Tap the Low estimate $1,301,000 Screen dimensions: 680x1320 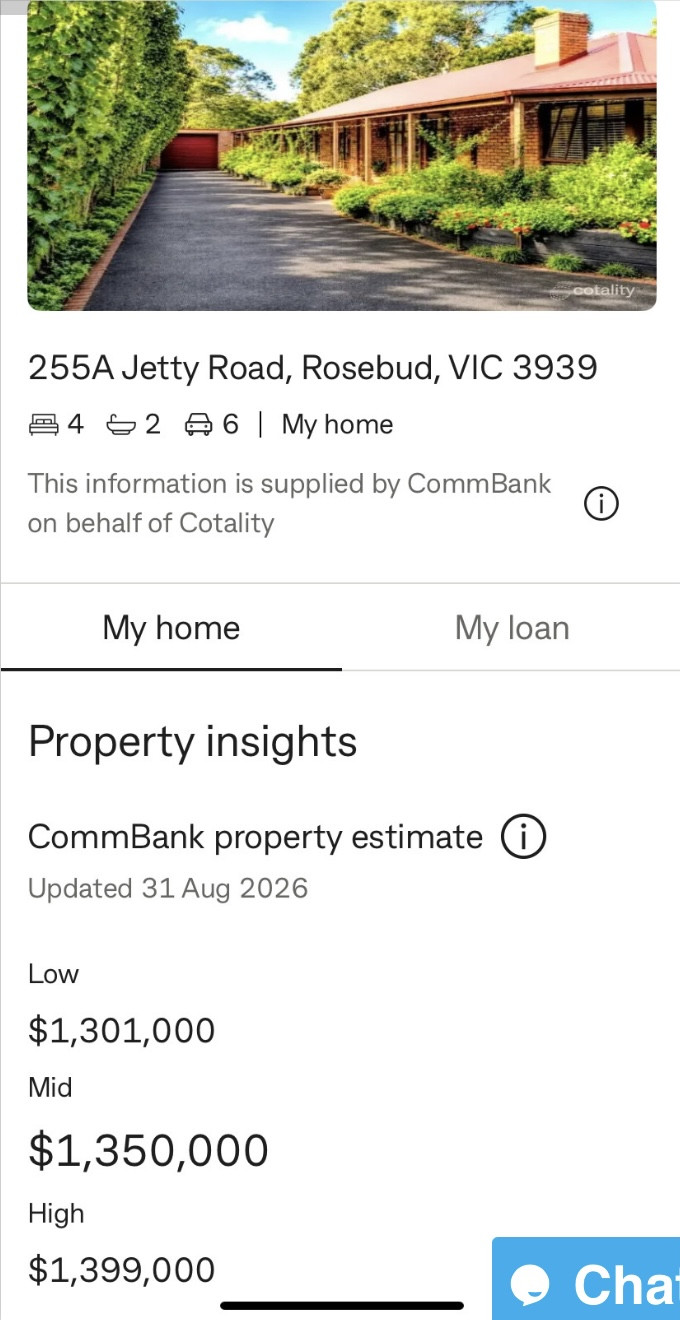pyautogui.click(x=122, y=1030)
